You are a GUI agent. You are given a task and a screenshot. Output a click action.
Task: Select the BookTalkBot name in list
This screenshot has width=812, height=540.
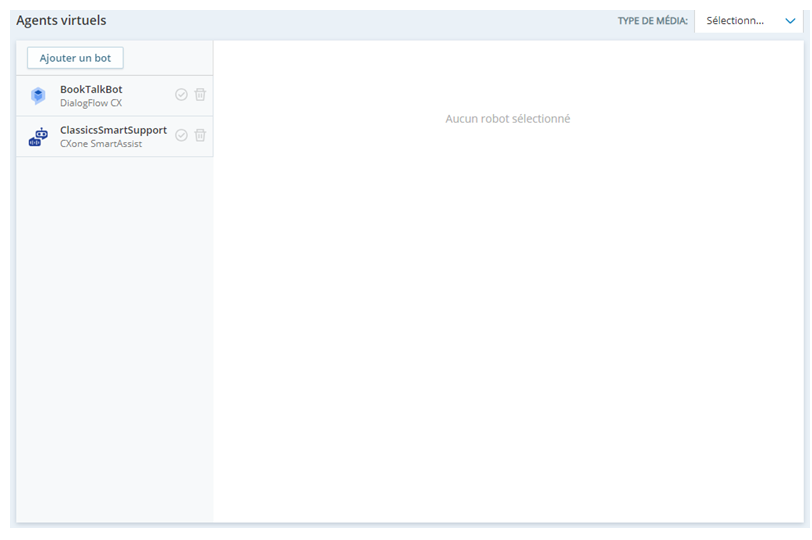[91, 89]
